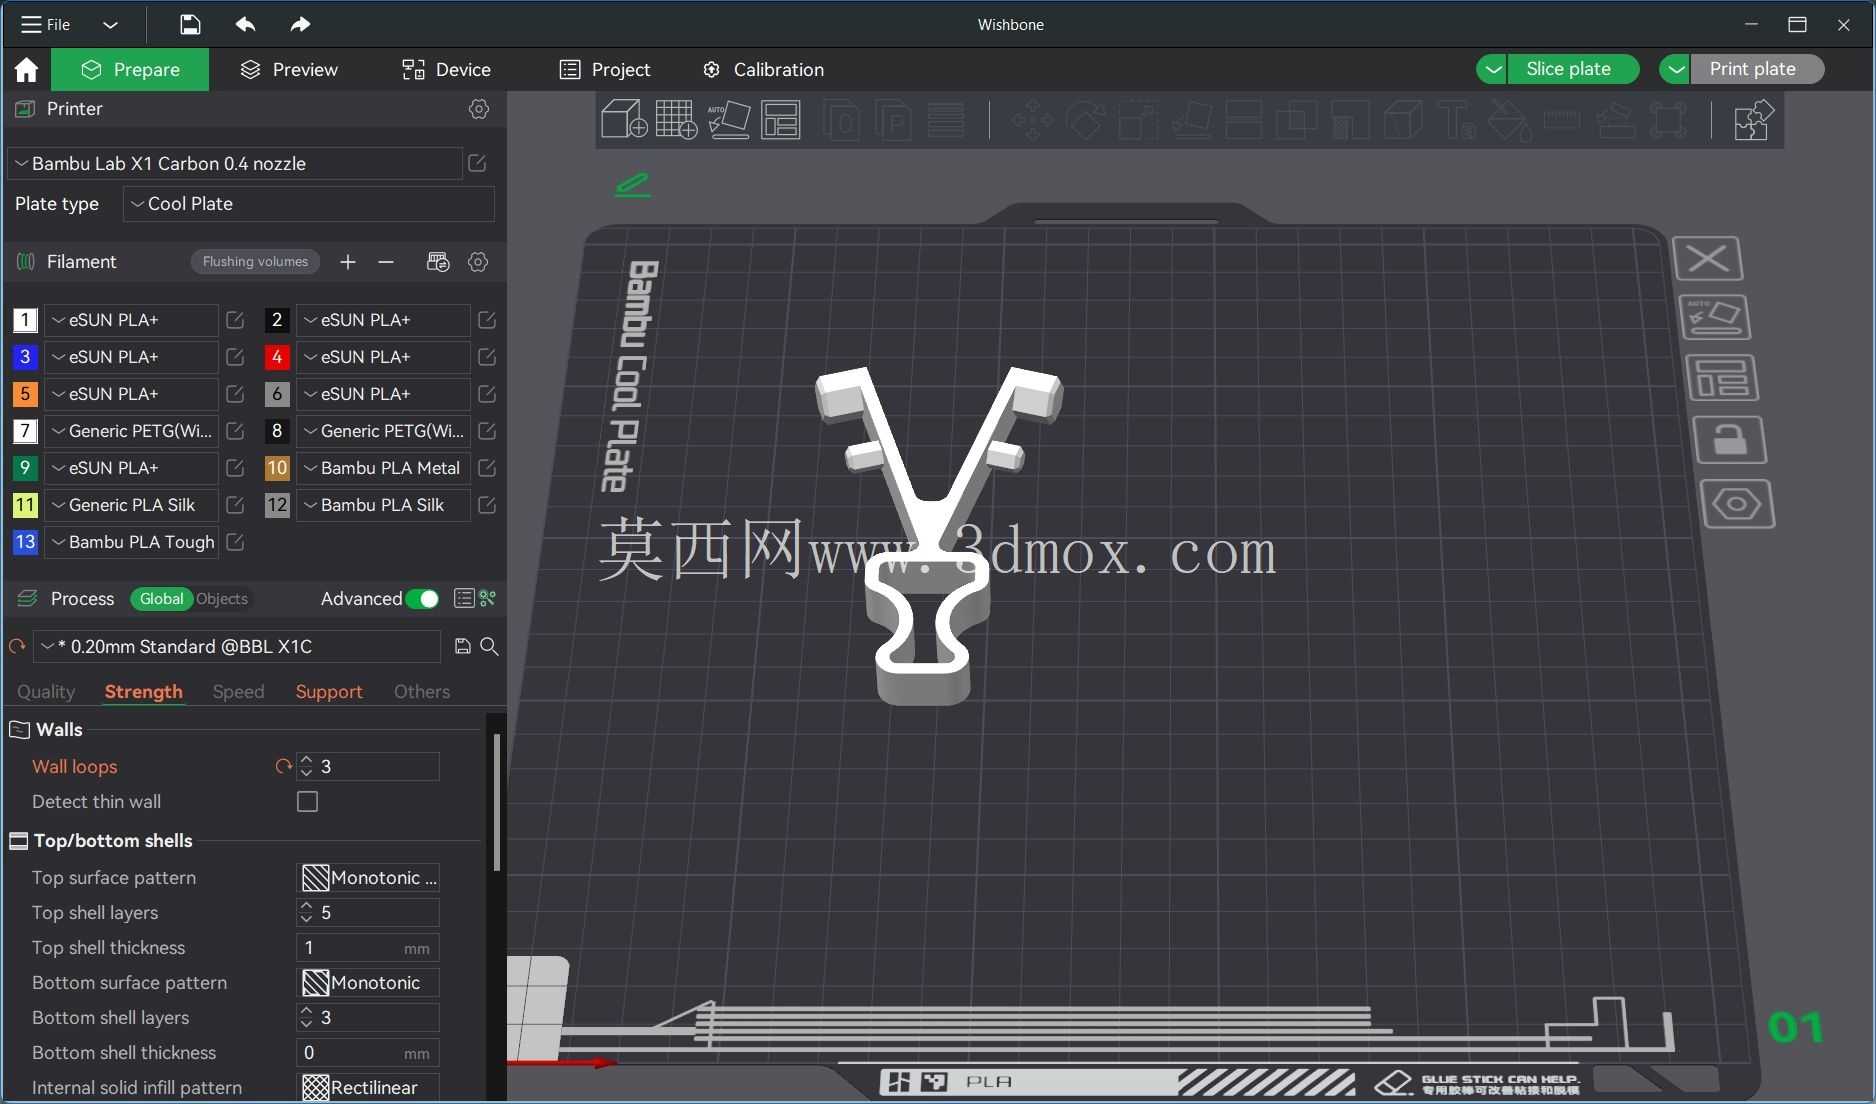Click filament 4 red color swatch
1876x1104 pixels.
(277, 357)
